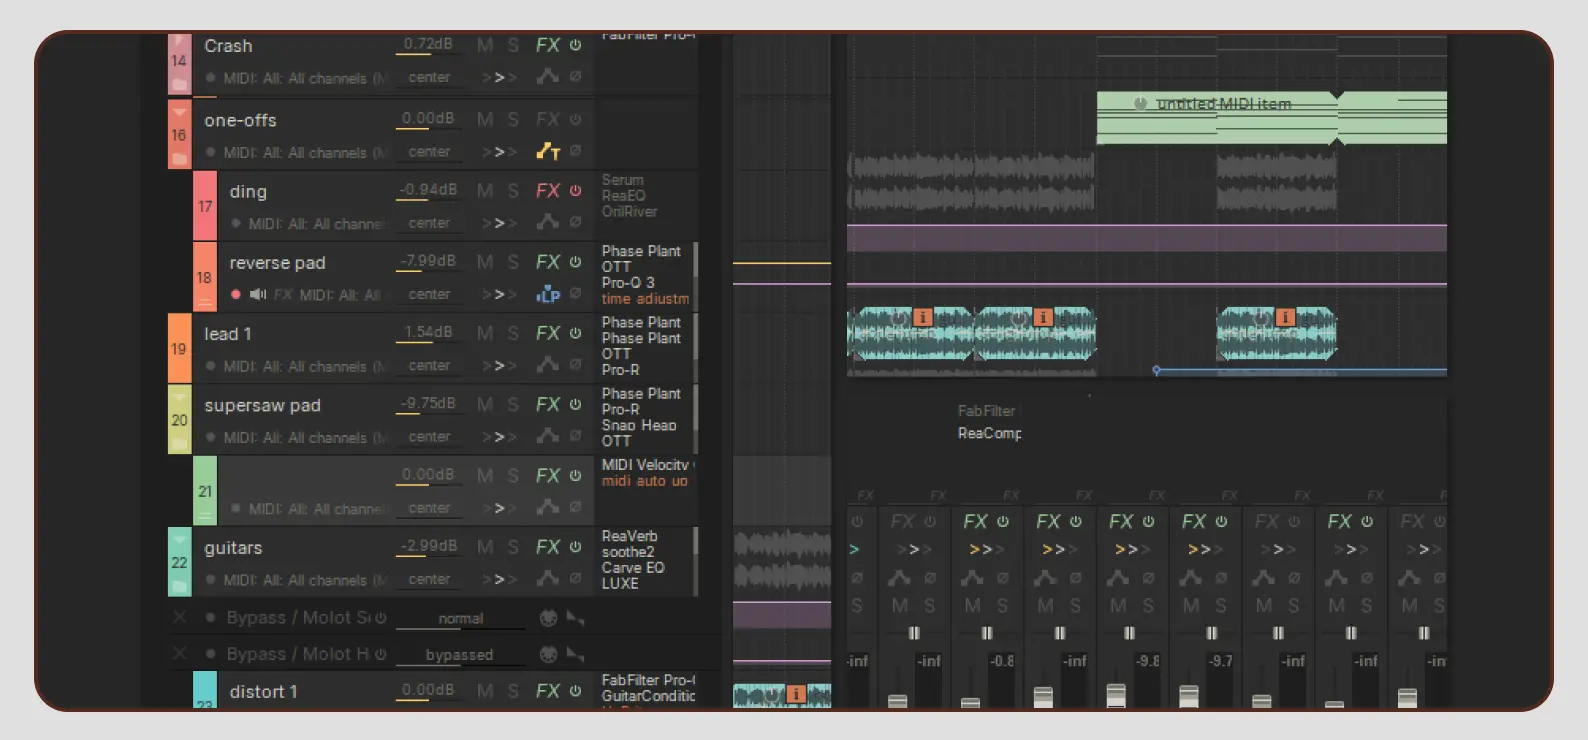The width and height of the screenshot is (1588, 740).
Task: Open the envelope icon on guitars track
Action: click(x=547, y=578)
